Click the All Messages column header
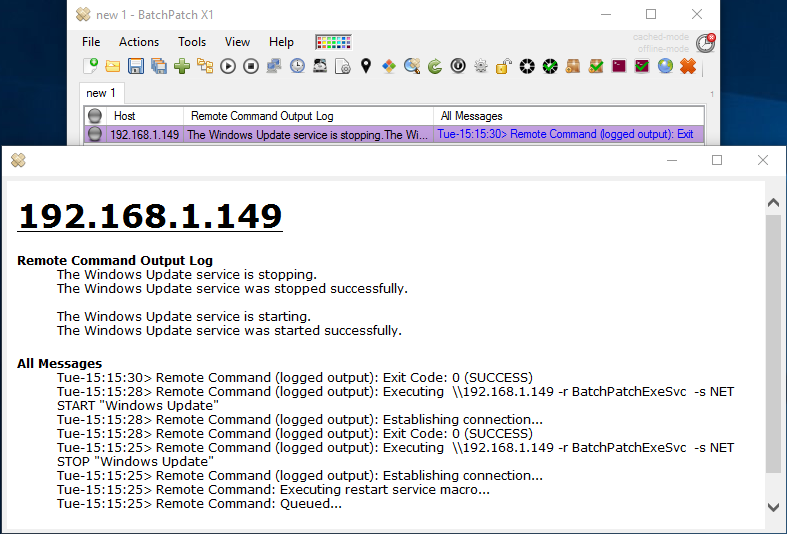Image resolution: width=787 pixels, height=534 pixels. coord(569,116)
